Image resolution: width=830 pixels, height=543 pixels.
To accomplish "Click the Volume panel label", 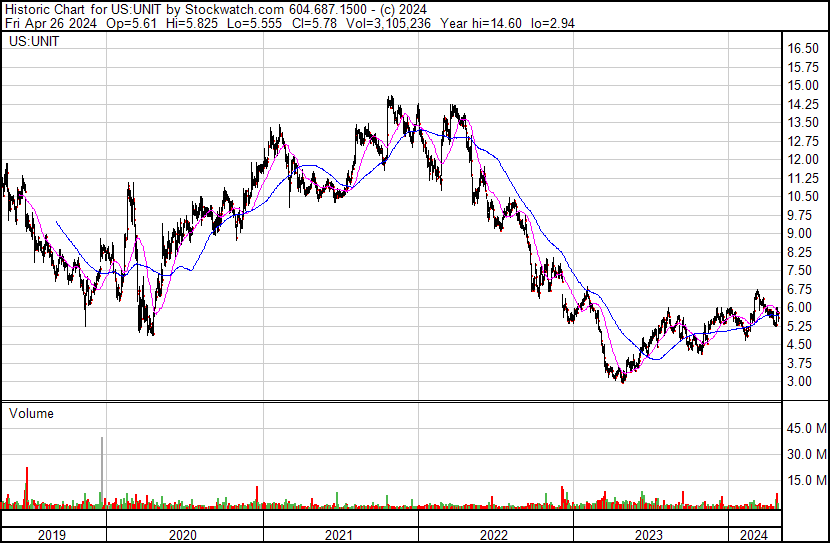I will (x=31, y=413).
